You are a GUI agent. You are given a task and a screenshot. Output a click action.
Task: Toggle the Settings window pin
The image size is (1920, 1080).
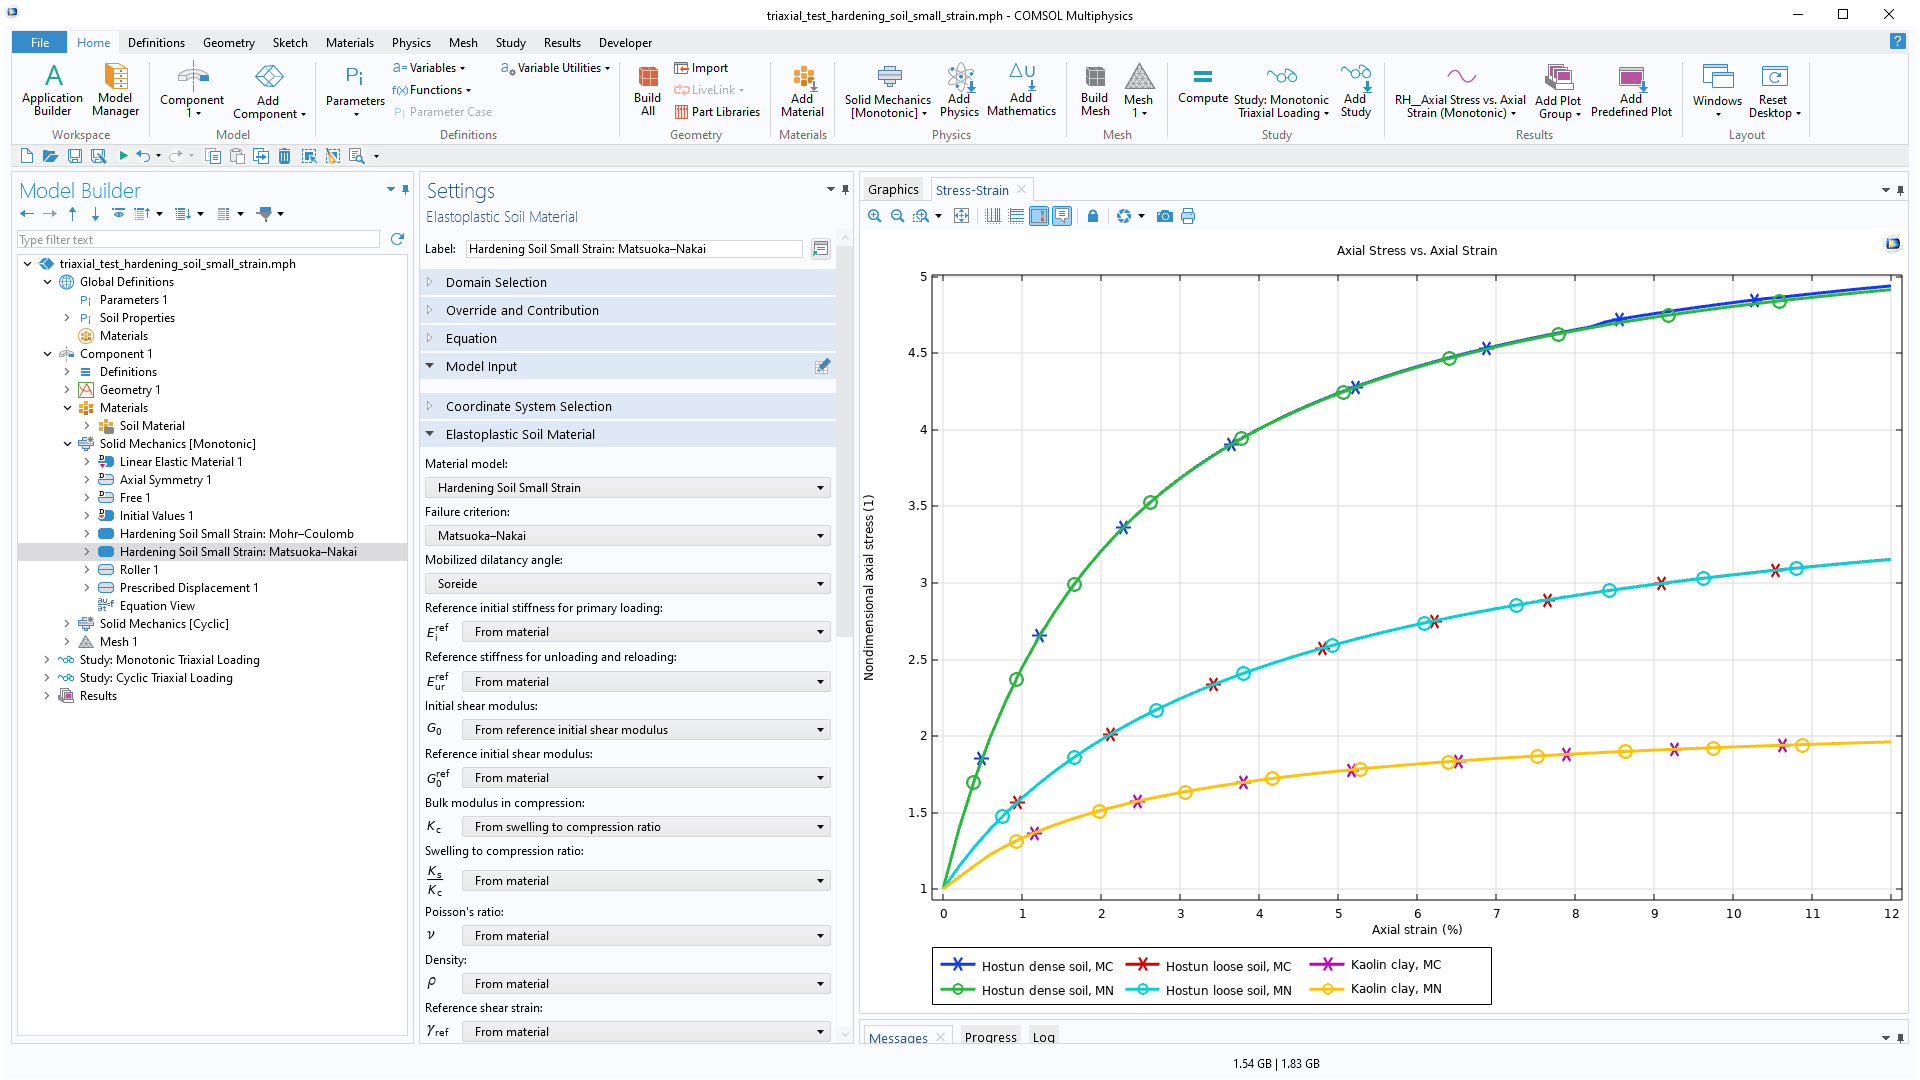click(846, 189)
